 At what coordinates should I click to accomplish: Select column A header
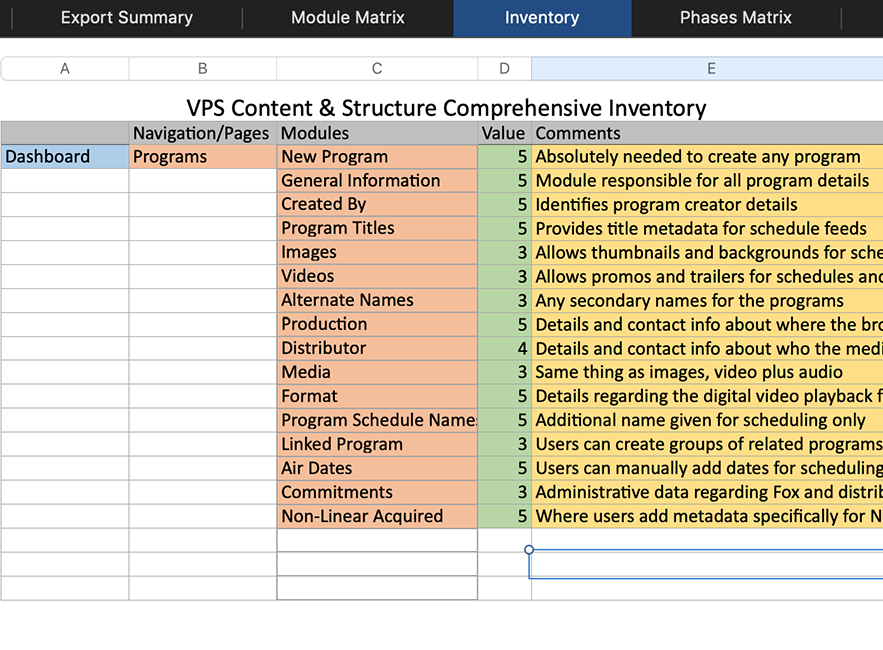(64, 68)
